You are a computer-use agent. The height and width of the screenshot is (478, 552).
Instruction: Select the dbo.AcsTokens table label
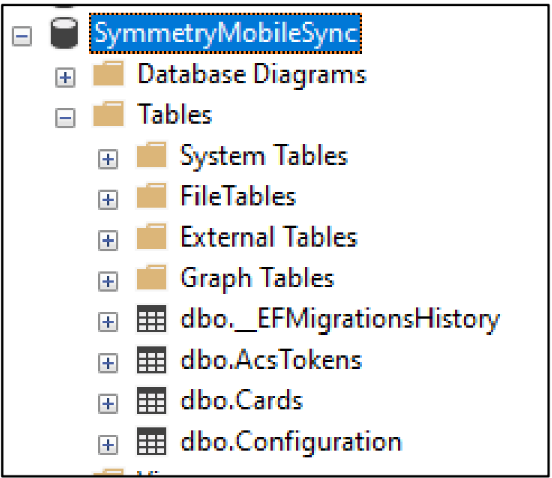271,359
